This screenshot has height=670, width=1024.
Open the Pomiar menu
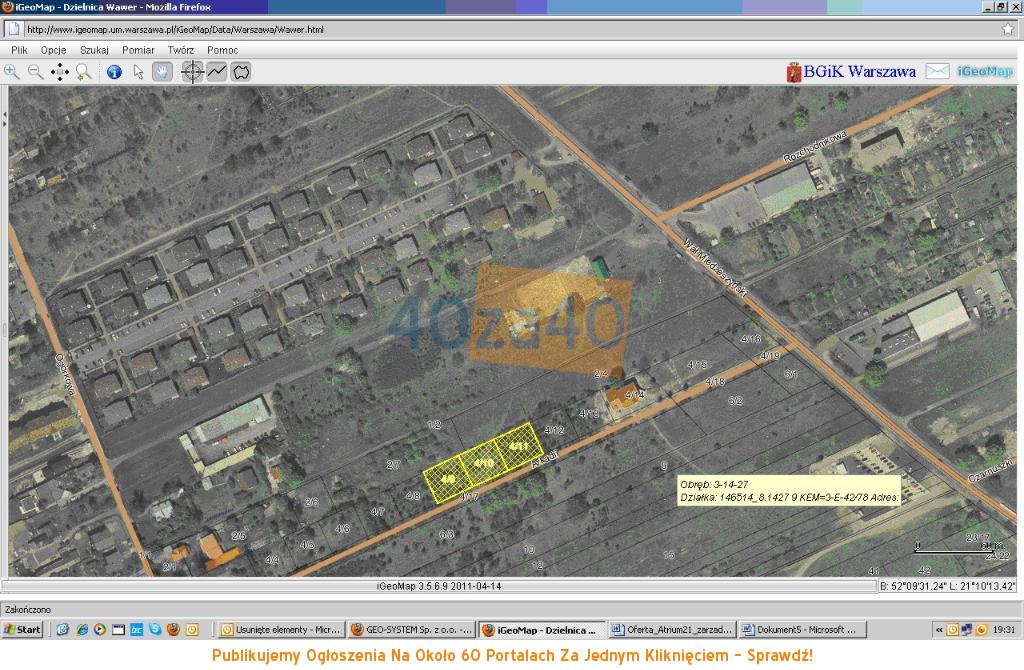[138, 50]
